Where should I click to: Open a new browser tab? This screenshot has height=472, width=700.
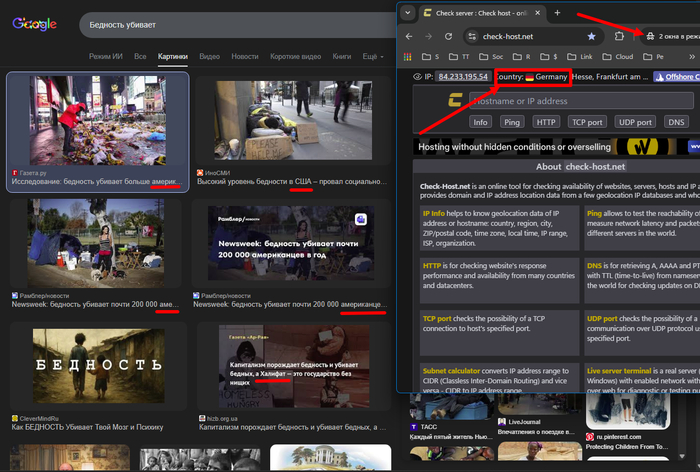pyautogui.click(x=558, y=13)
